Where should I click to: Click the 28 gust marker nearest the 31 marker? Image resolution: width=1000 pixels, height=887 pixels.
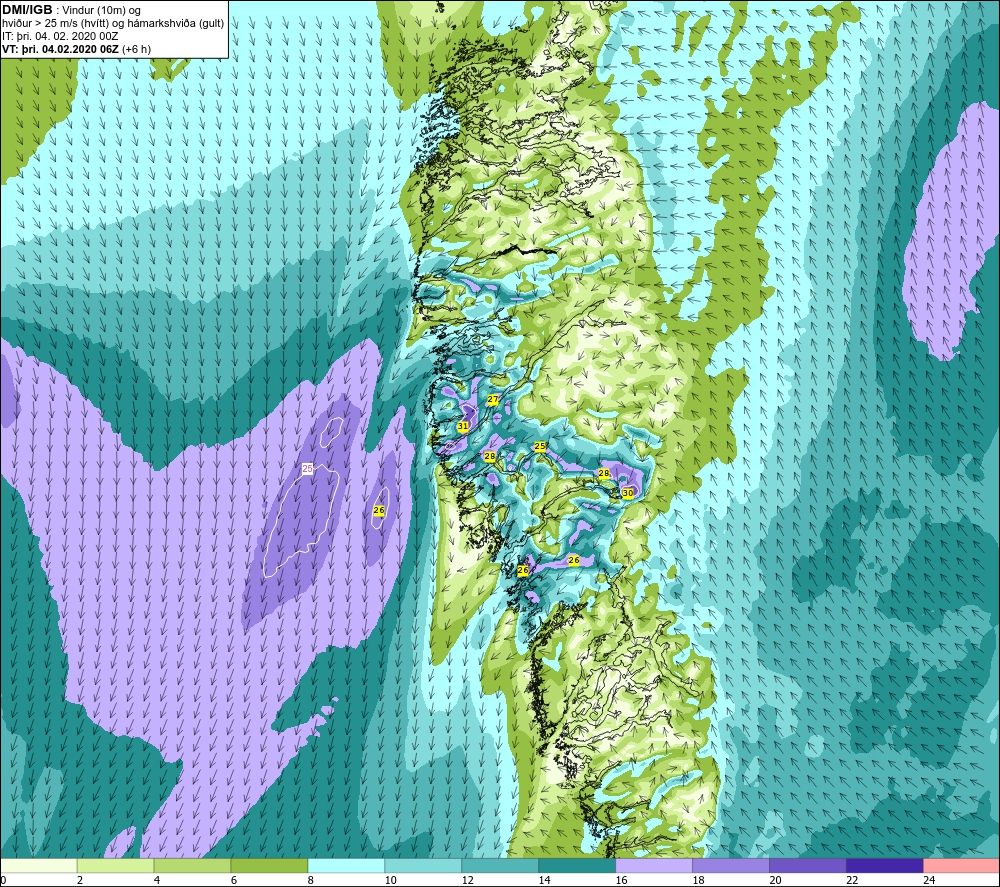point(490,456)
